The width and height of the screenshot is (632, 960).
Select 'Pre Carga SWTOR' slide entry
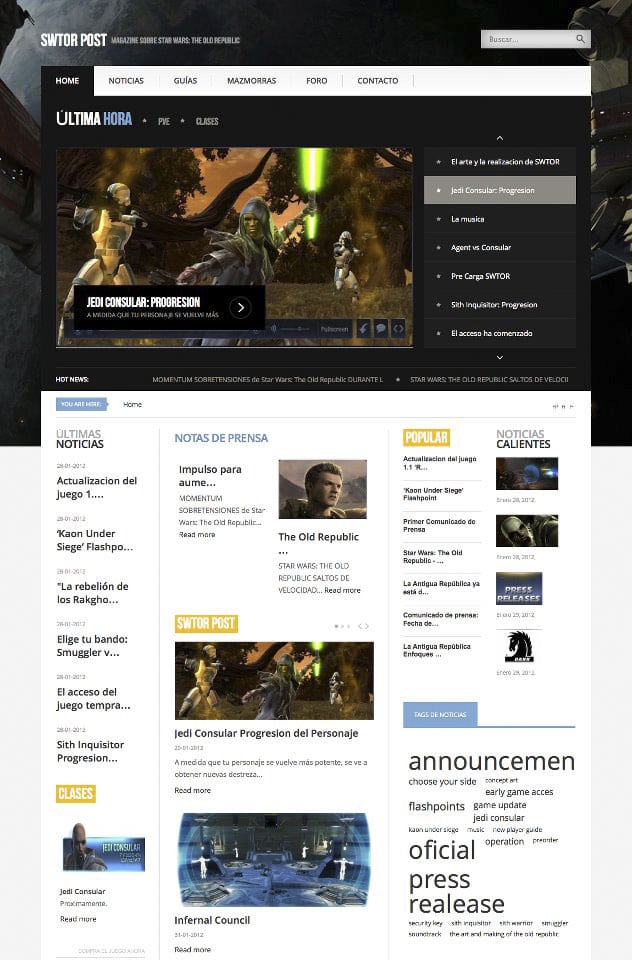(500, 276)
